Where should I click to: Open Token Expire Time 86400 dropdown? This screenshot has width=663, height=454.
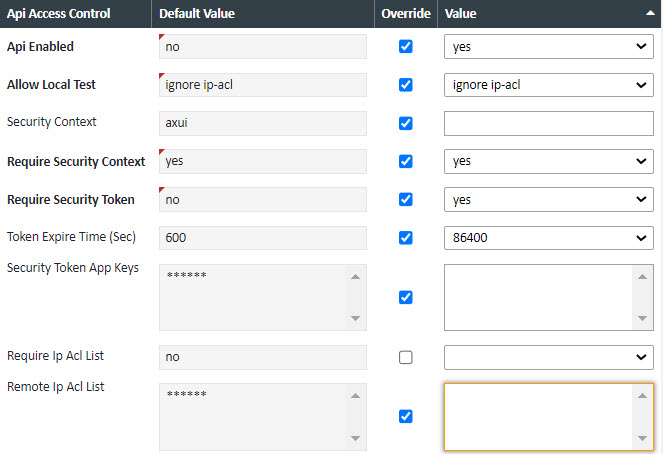[548, 237]
